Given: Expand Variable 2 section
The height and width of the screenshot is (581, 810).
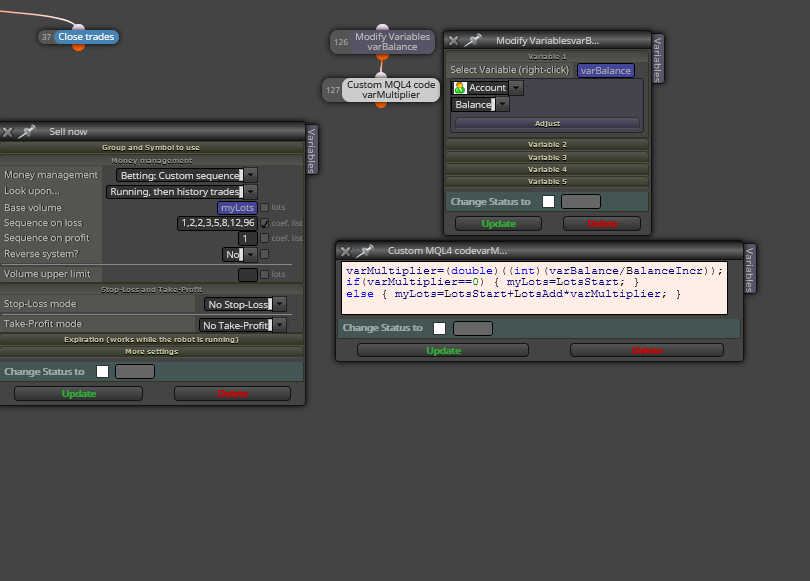Looking at the screenshot, I should pos(547,145).
